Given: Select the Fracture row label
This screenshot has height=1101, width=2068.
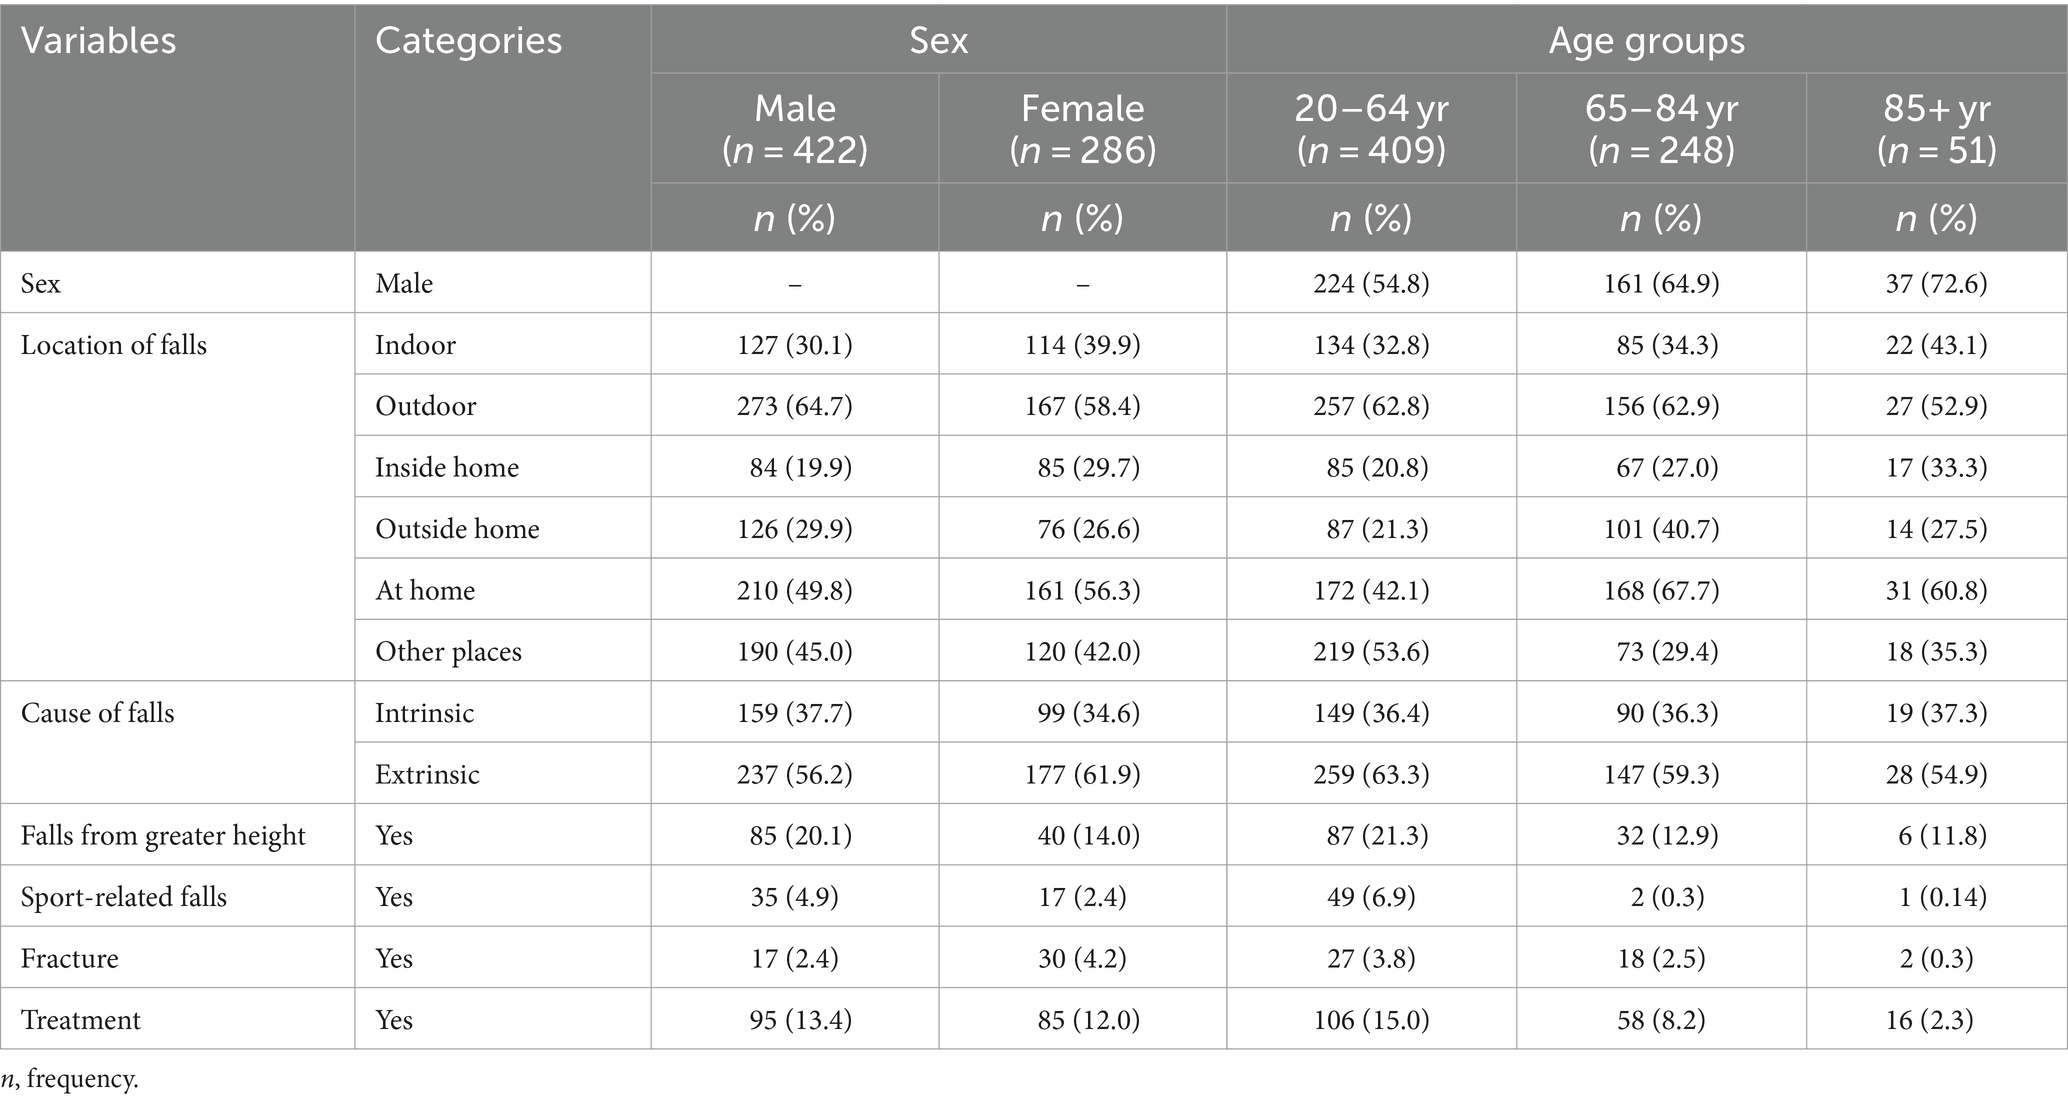Looking at the screenshot, I should point(70,958).
